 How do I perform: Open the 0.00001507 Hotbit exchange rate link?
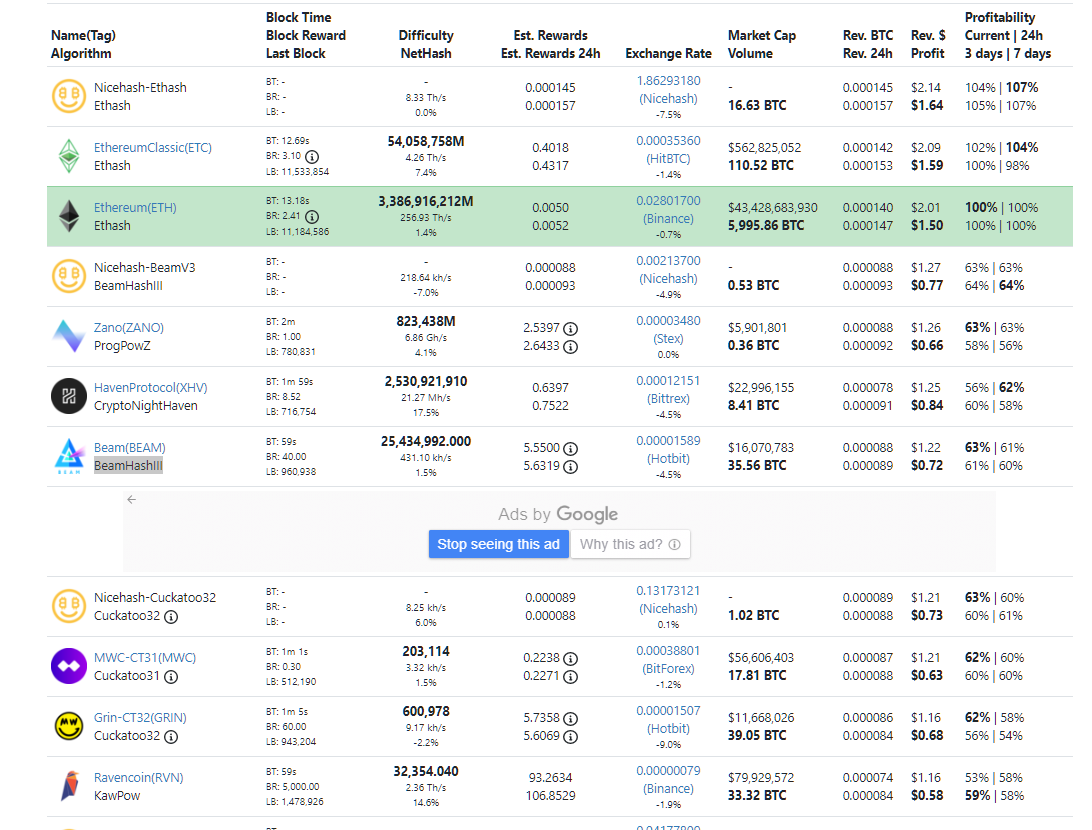669,719
